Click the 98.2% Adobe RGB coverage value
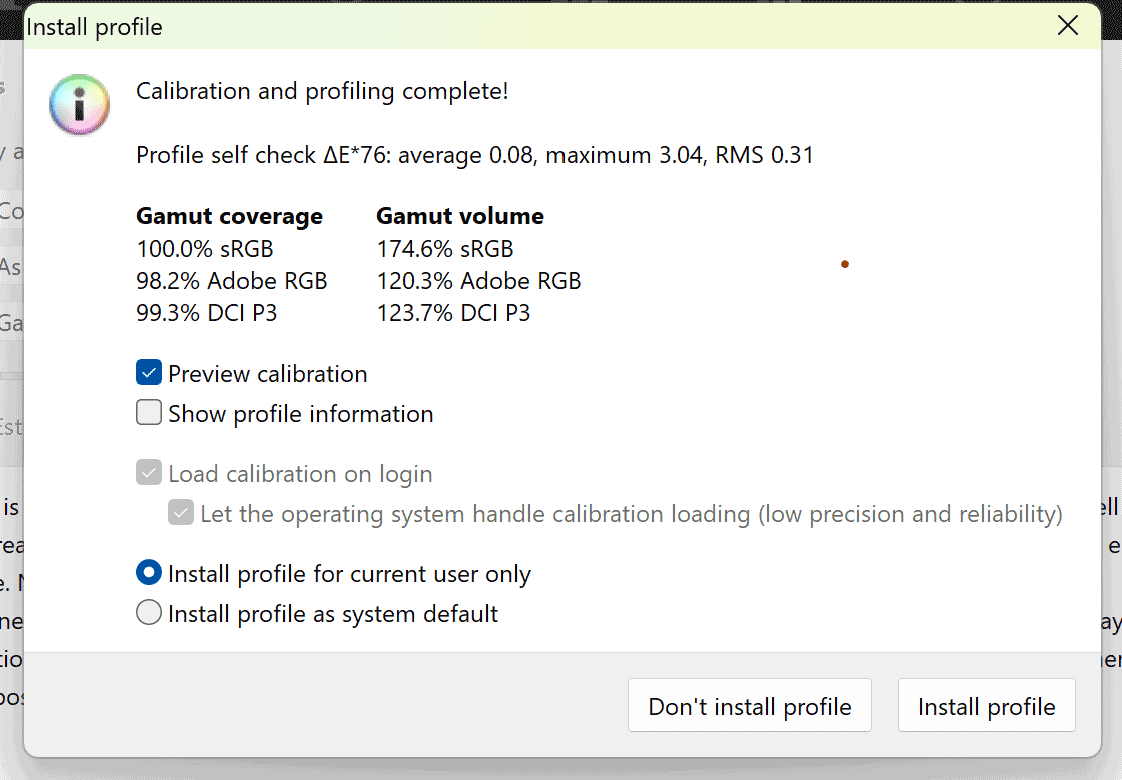The height and width of the screenshot is (780, 1122). (232, 281)
